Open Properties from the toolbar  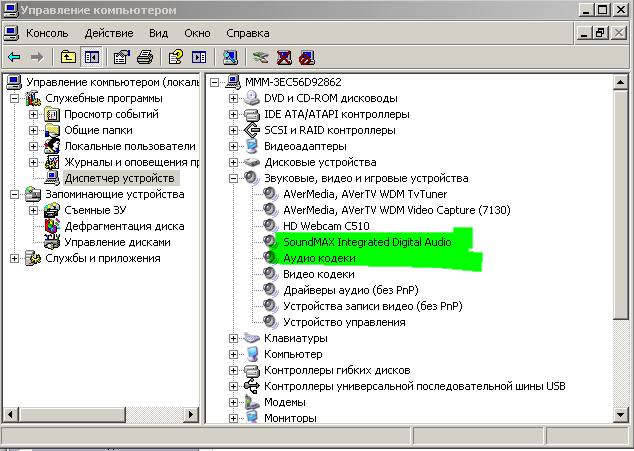(x=122, y=57)
